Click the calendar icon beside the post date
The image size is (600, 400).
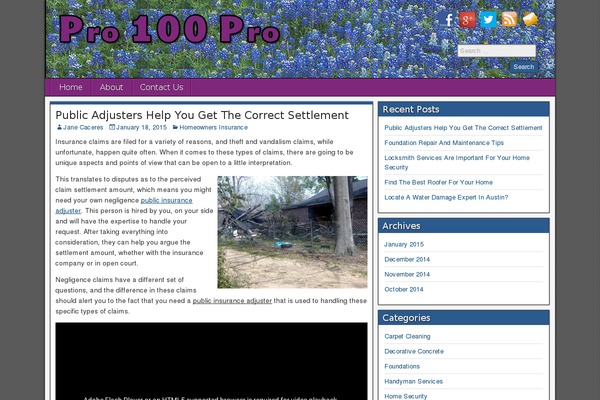pyautogui.click(x=112, y=127)
